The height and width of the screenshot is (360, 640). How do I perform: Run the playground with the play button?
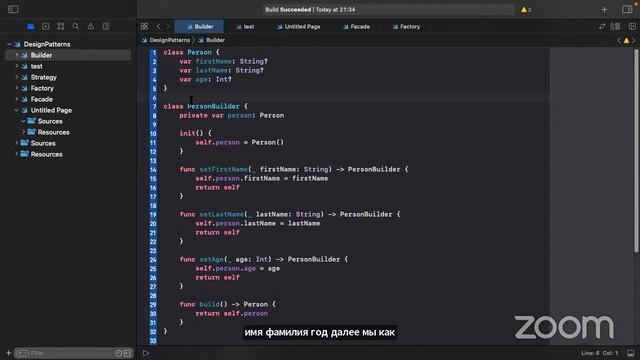click(x=146, y=353)
